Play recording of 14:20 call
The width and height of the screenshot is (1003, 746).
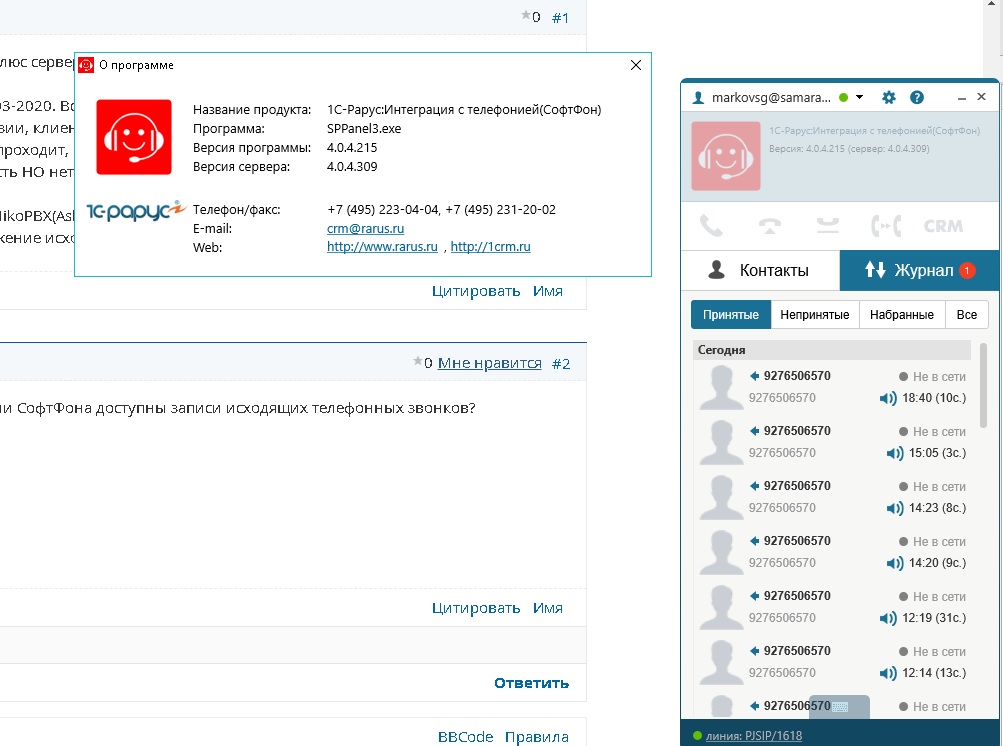894,564
